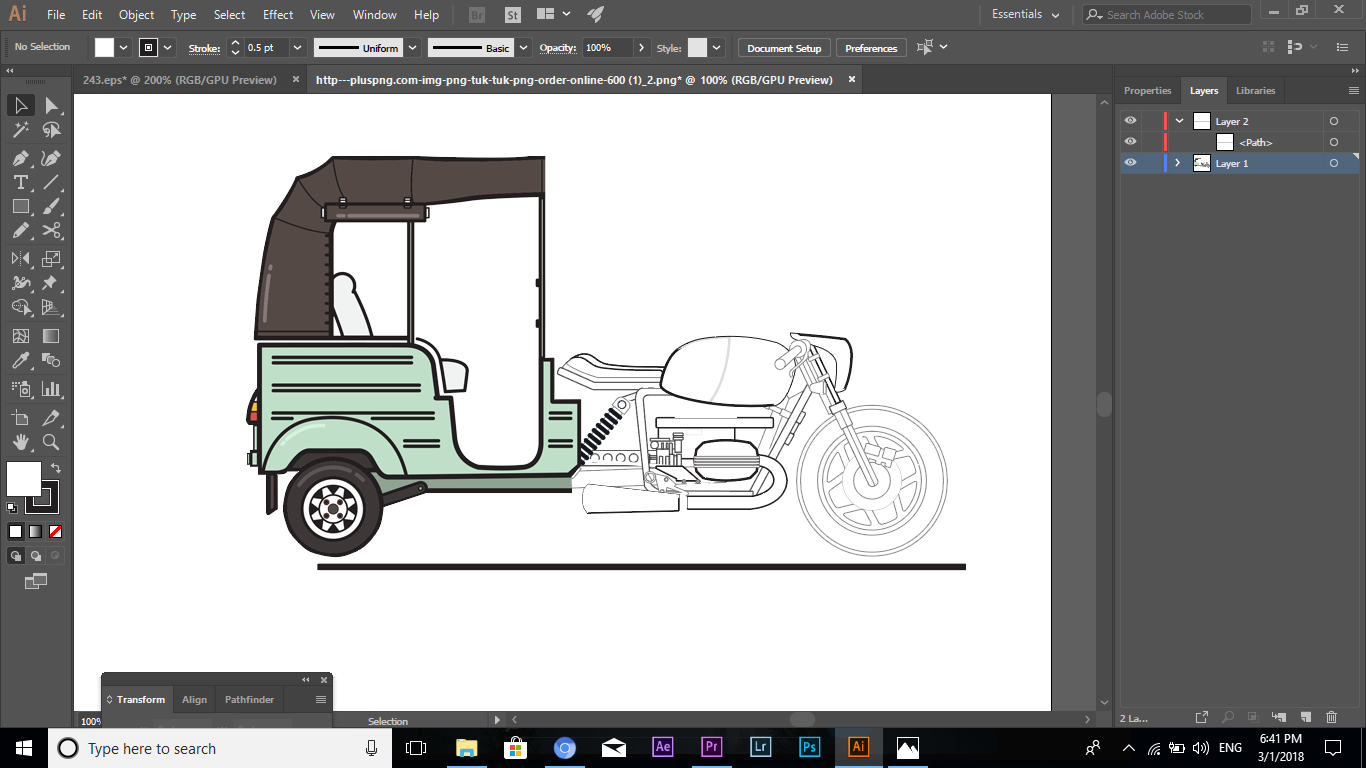Expand the Layer 1 contents

1177,163
